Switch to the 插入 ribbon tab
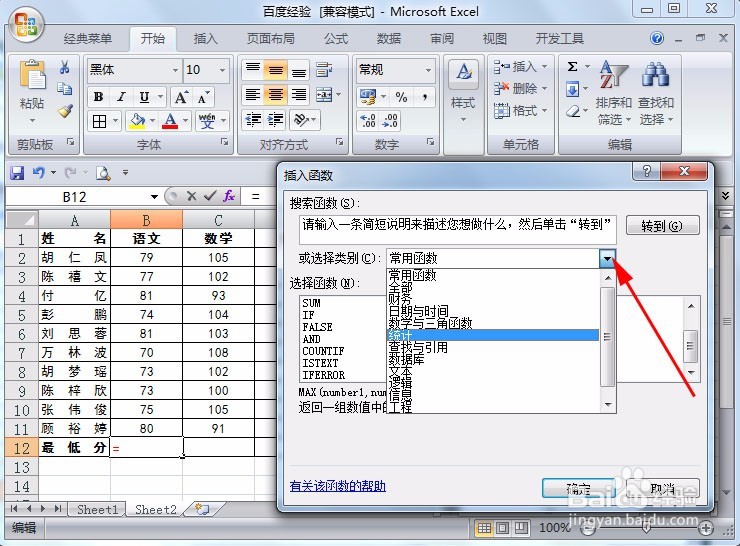Viewport: 740px width, 546px height. [x=205, y=38]
